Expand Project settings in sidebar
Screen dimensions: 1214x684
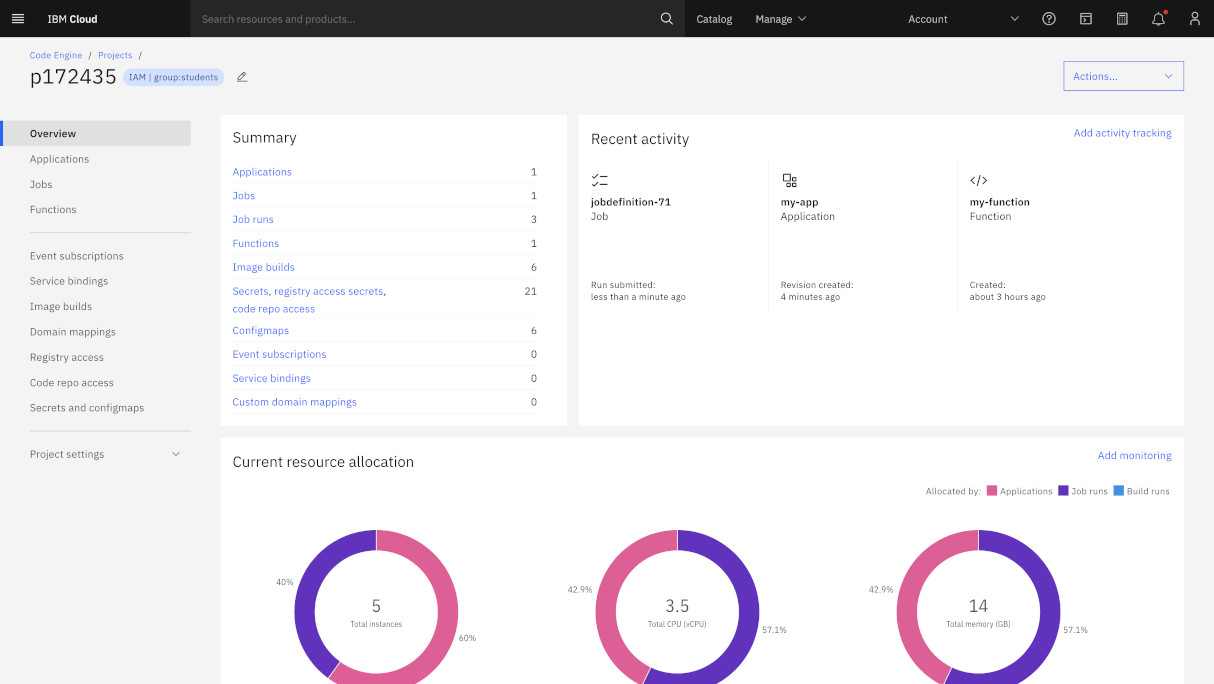[x=105, y=454]
